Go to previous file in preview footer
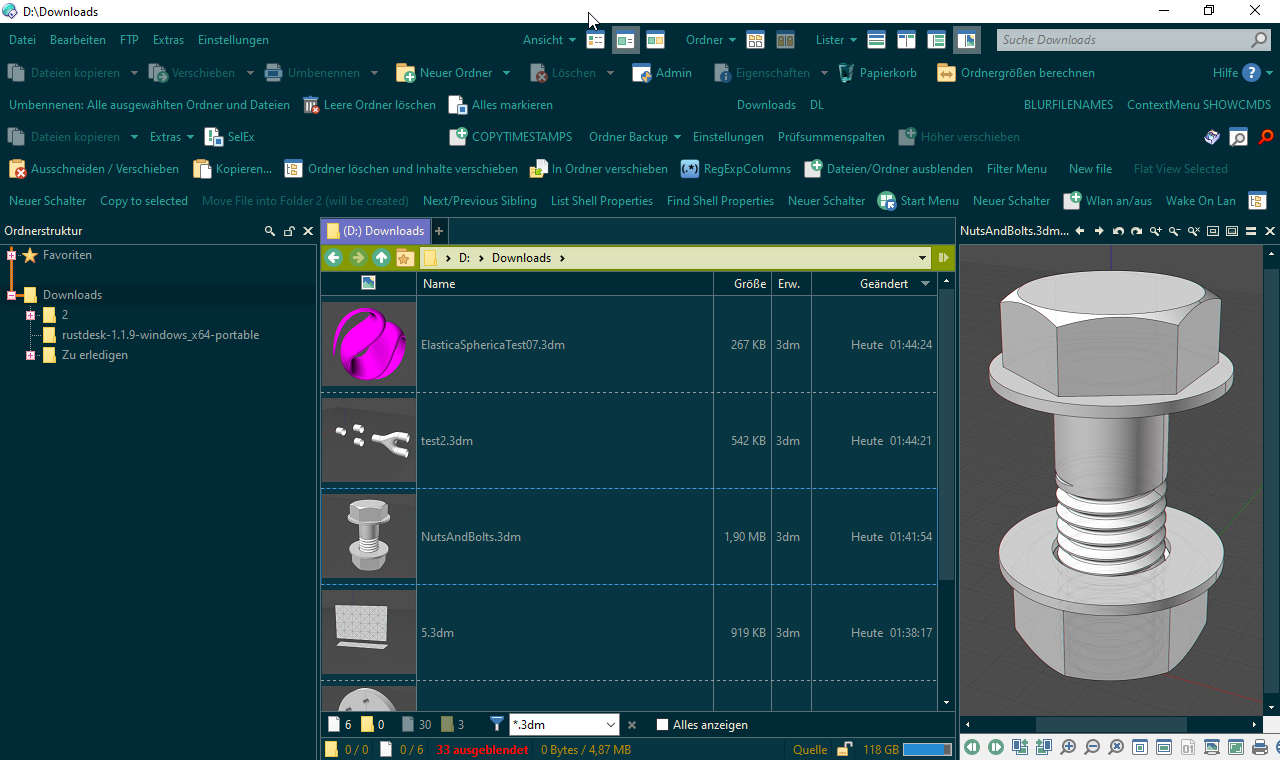Viewport: 1280px width, 760px height. pyautogui.click(x=972, y=747)
